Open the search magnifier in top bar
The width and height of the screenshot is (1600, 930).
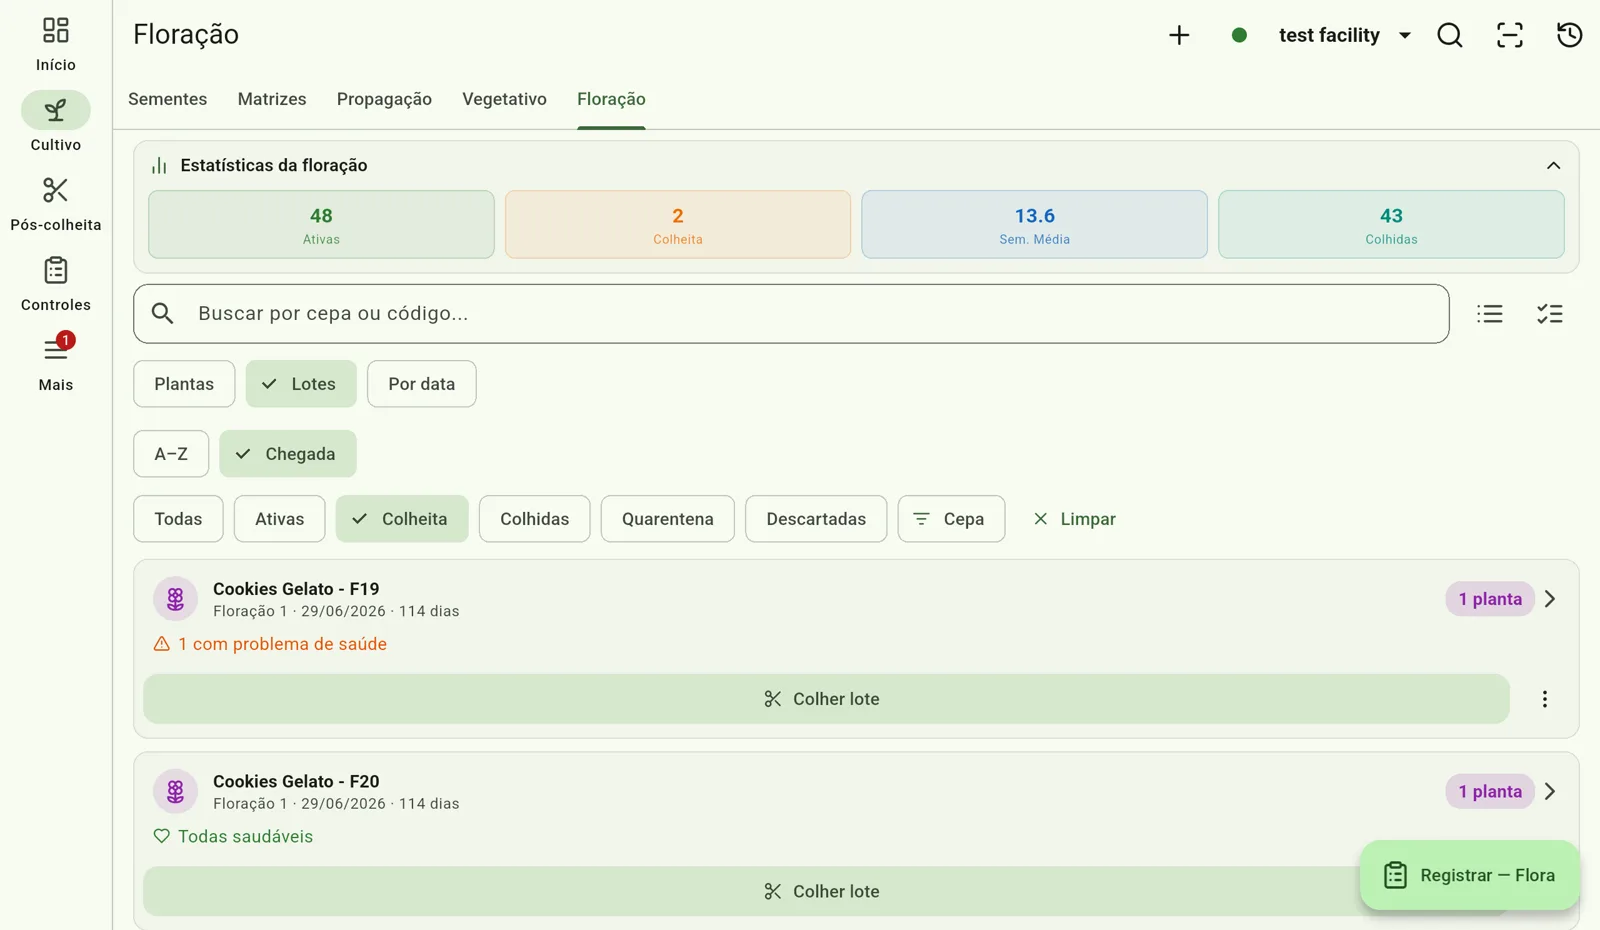(x=1450, y=35)
